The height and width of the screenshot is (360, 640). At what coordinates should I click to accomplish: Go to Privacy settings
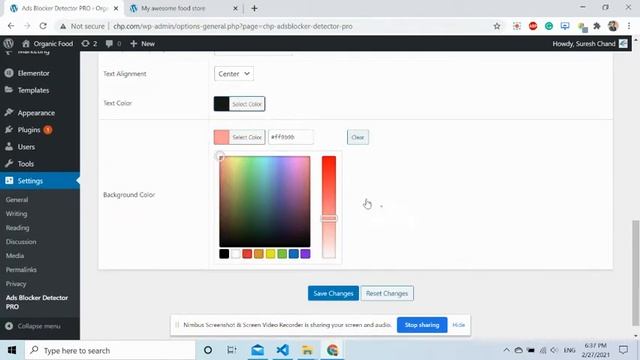[x=16, y=283]
